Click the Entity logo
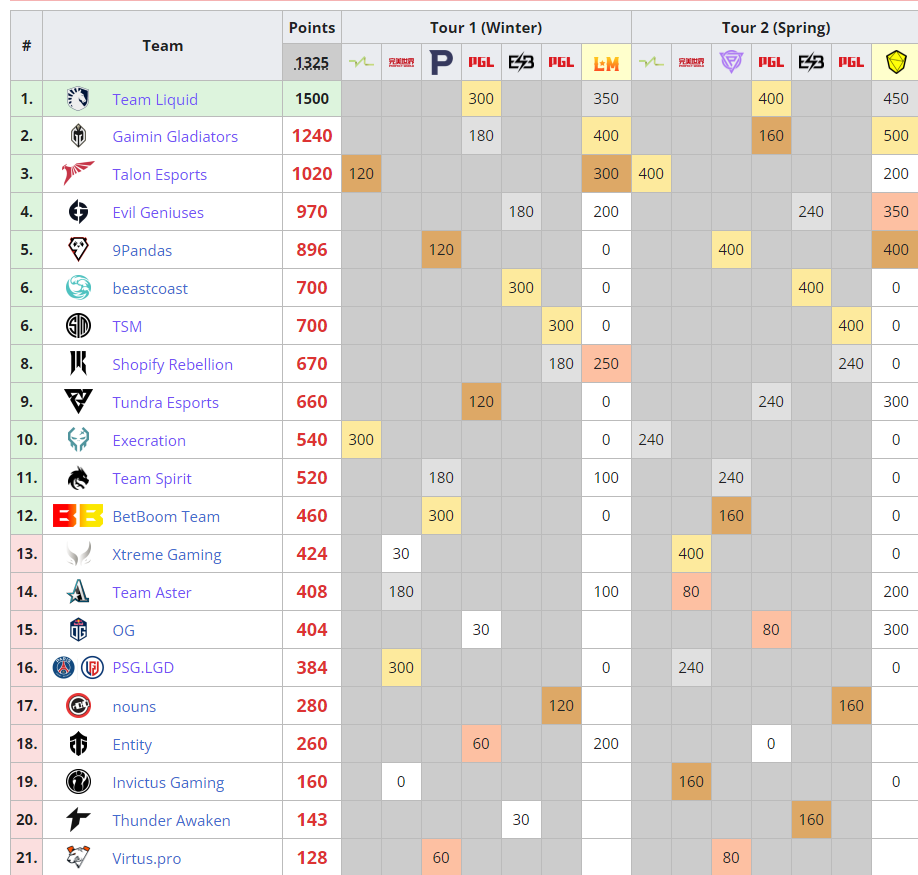 [78, 744]
